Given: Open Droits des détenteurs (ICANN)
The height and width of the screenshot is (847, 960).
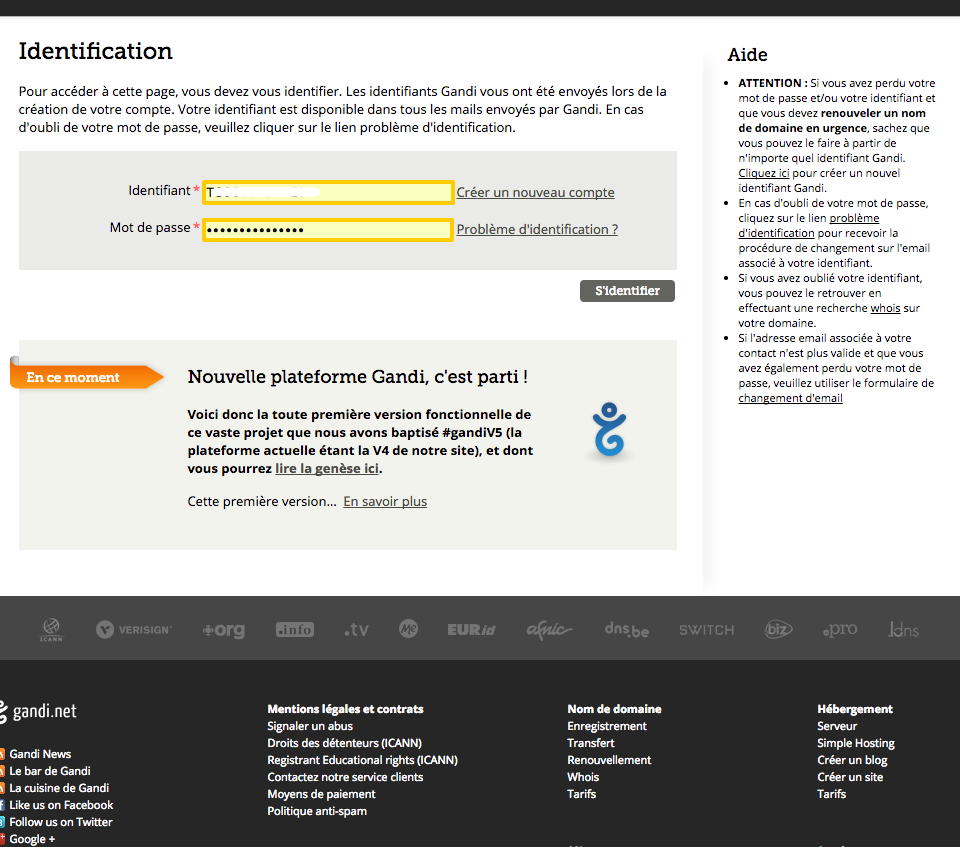Looking at the screenshot, I should click(x=345, y=743).
